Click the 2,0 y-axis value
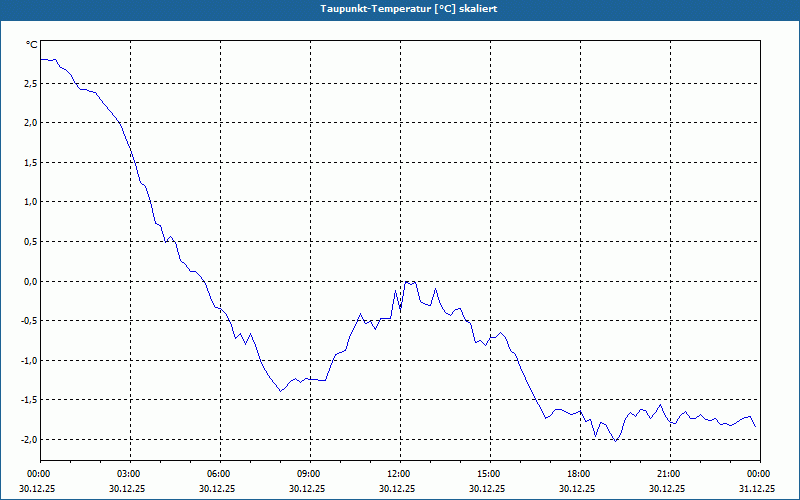Viewport: 800px width, 500px height. (x=30, y=122)
